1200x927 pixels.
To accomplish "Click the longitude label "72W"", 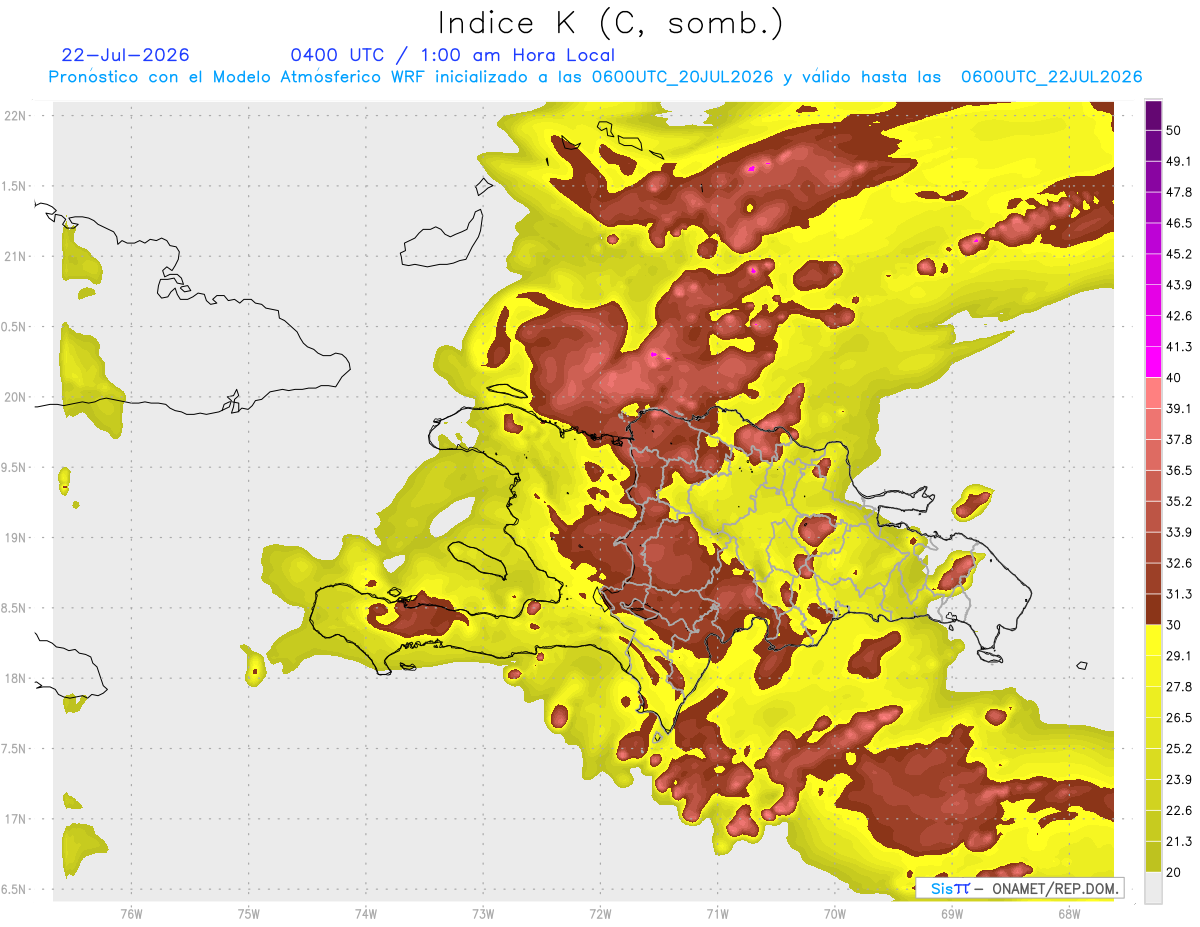I will pyautogui.click(x=601, y=914).
